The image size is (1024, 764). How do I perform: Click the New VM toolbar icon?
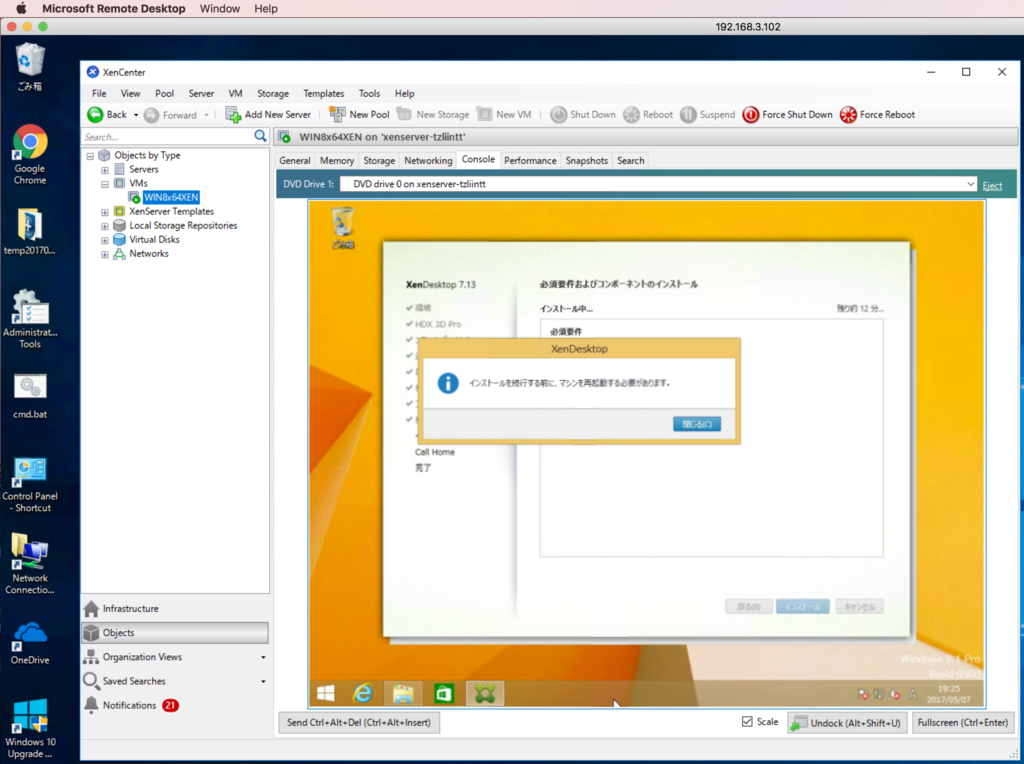[484, 114]
